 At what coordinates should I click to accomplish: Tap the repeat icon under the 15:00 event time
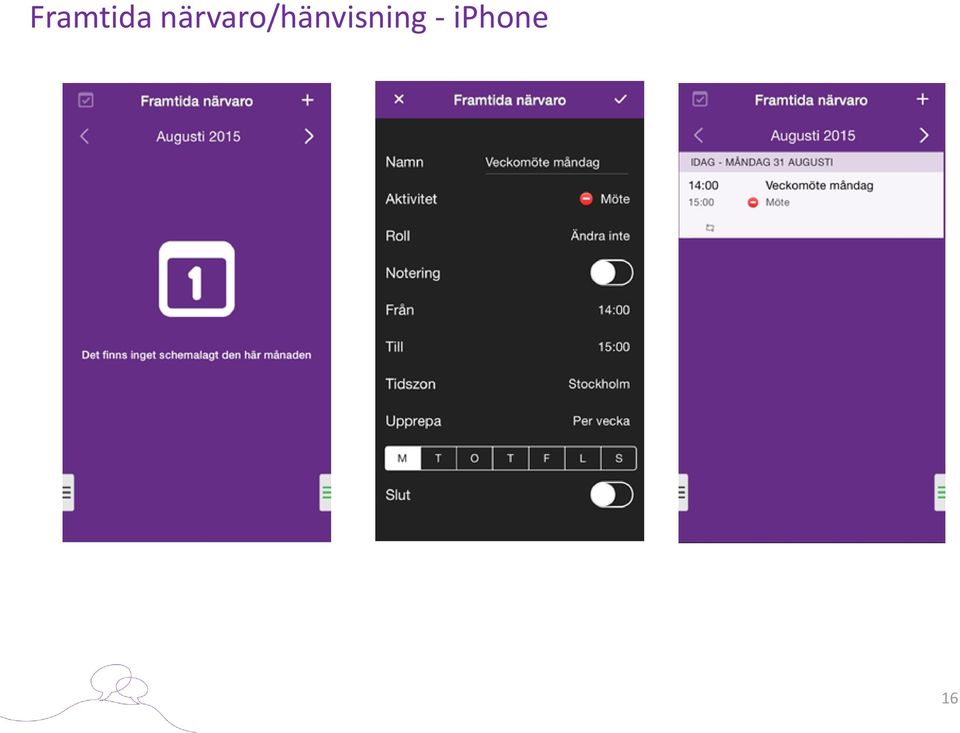pyautogui.click(x=710, y=228)
